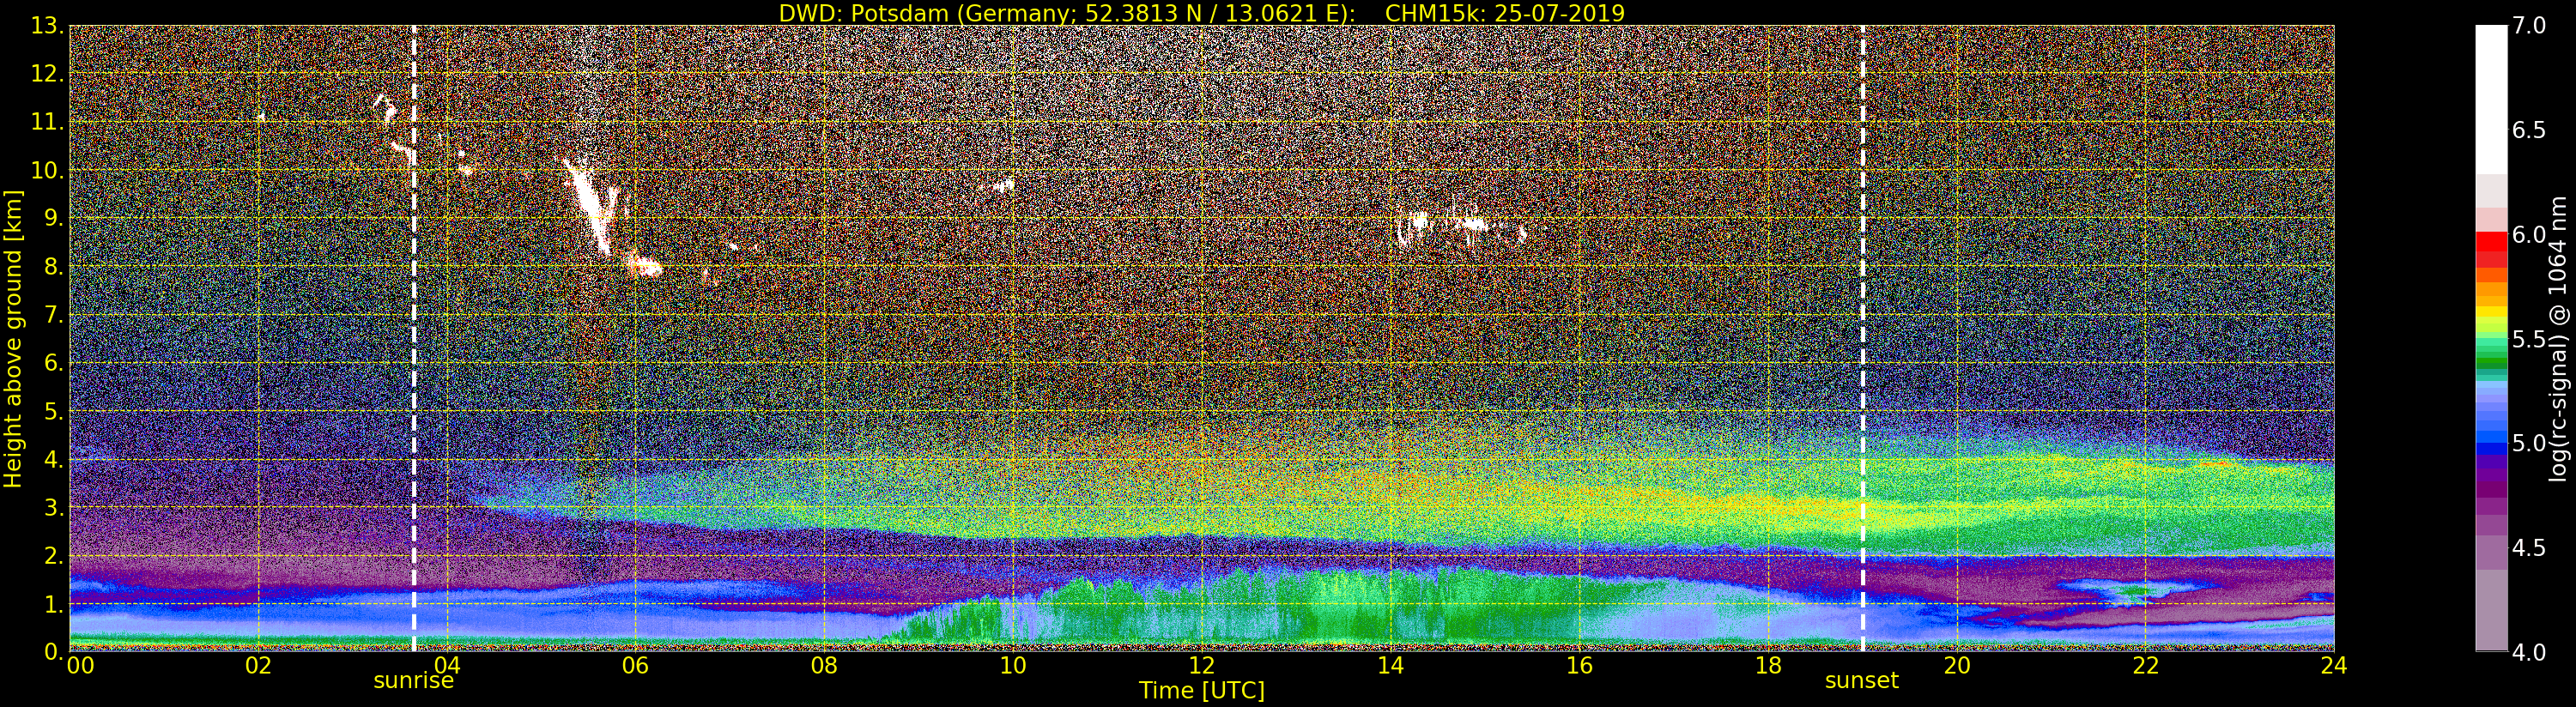Click the '06' time axis tick label
2576x707 pixels.
tap(635, 665)
